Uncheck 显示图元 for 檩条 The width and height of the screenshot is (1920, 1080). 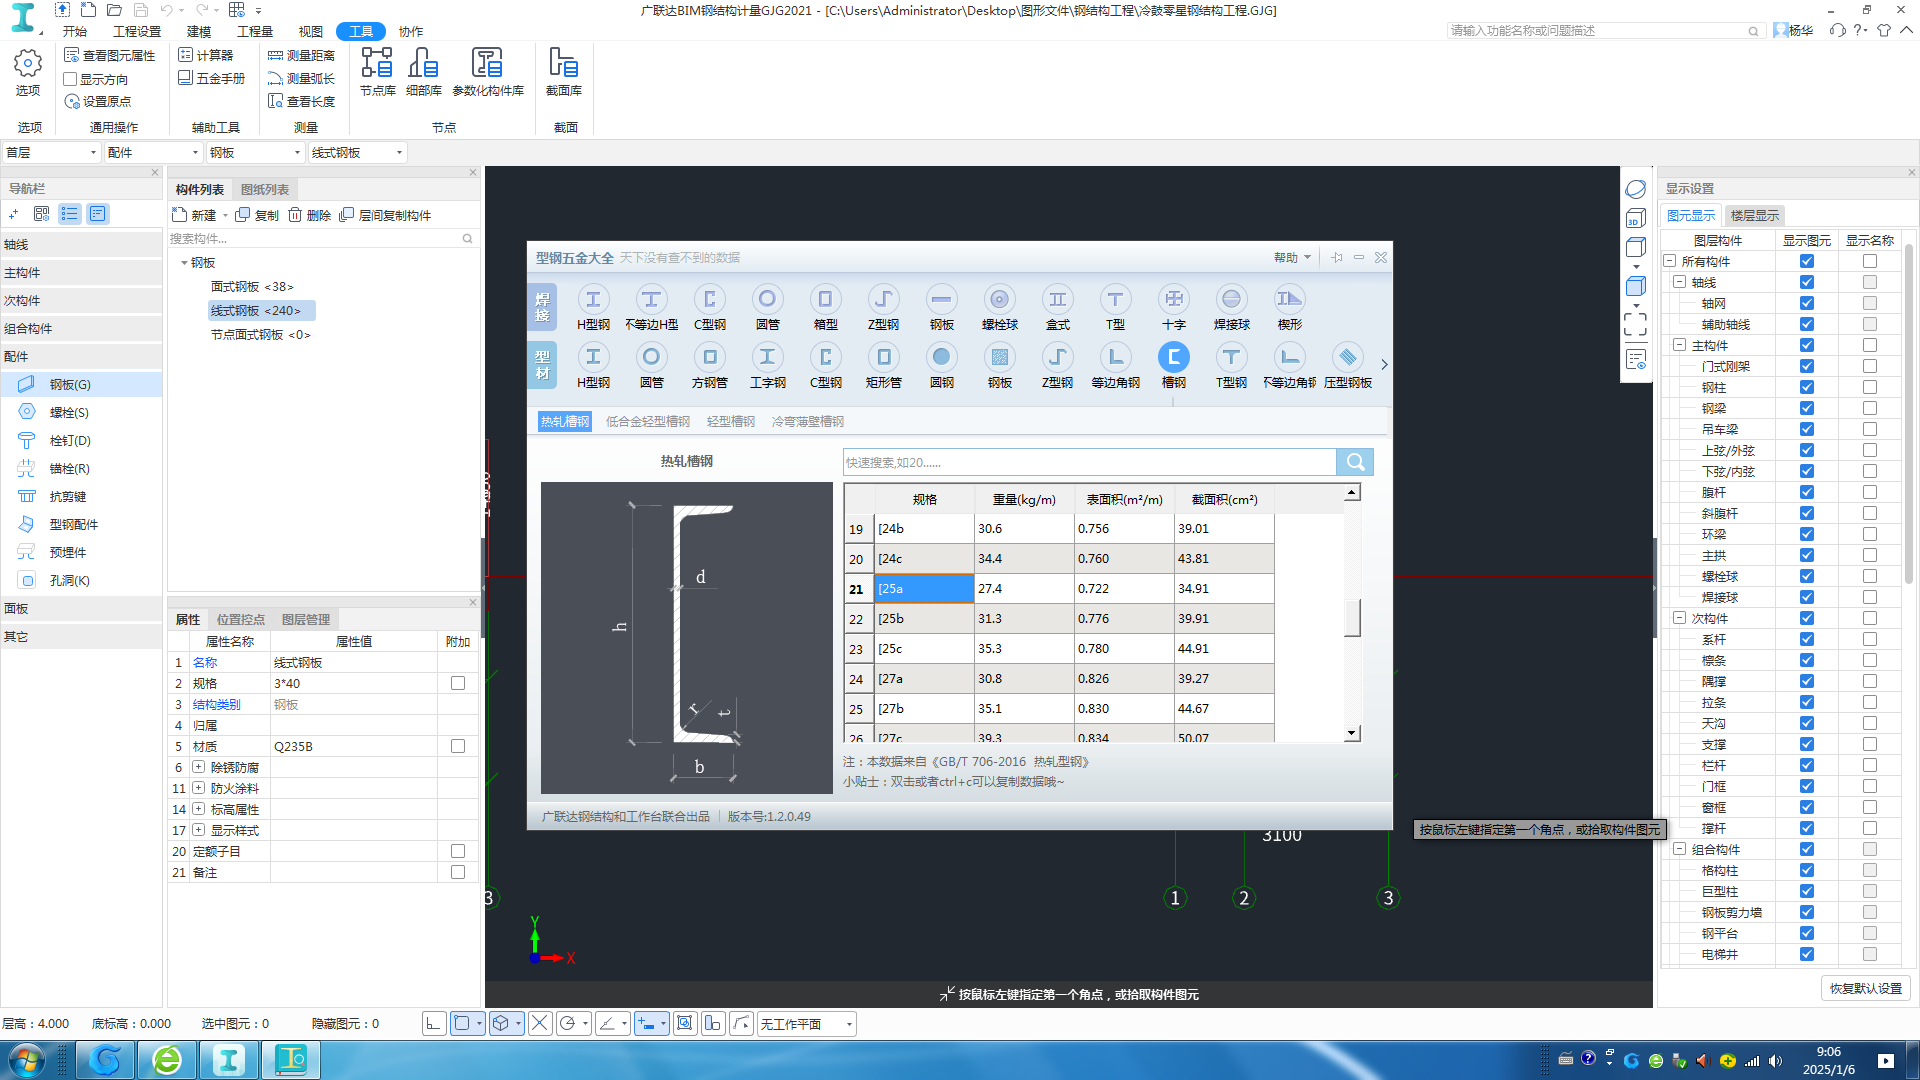pyautogui.click(x=1806, y=660)
